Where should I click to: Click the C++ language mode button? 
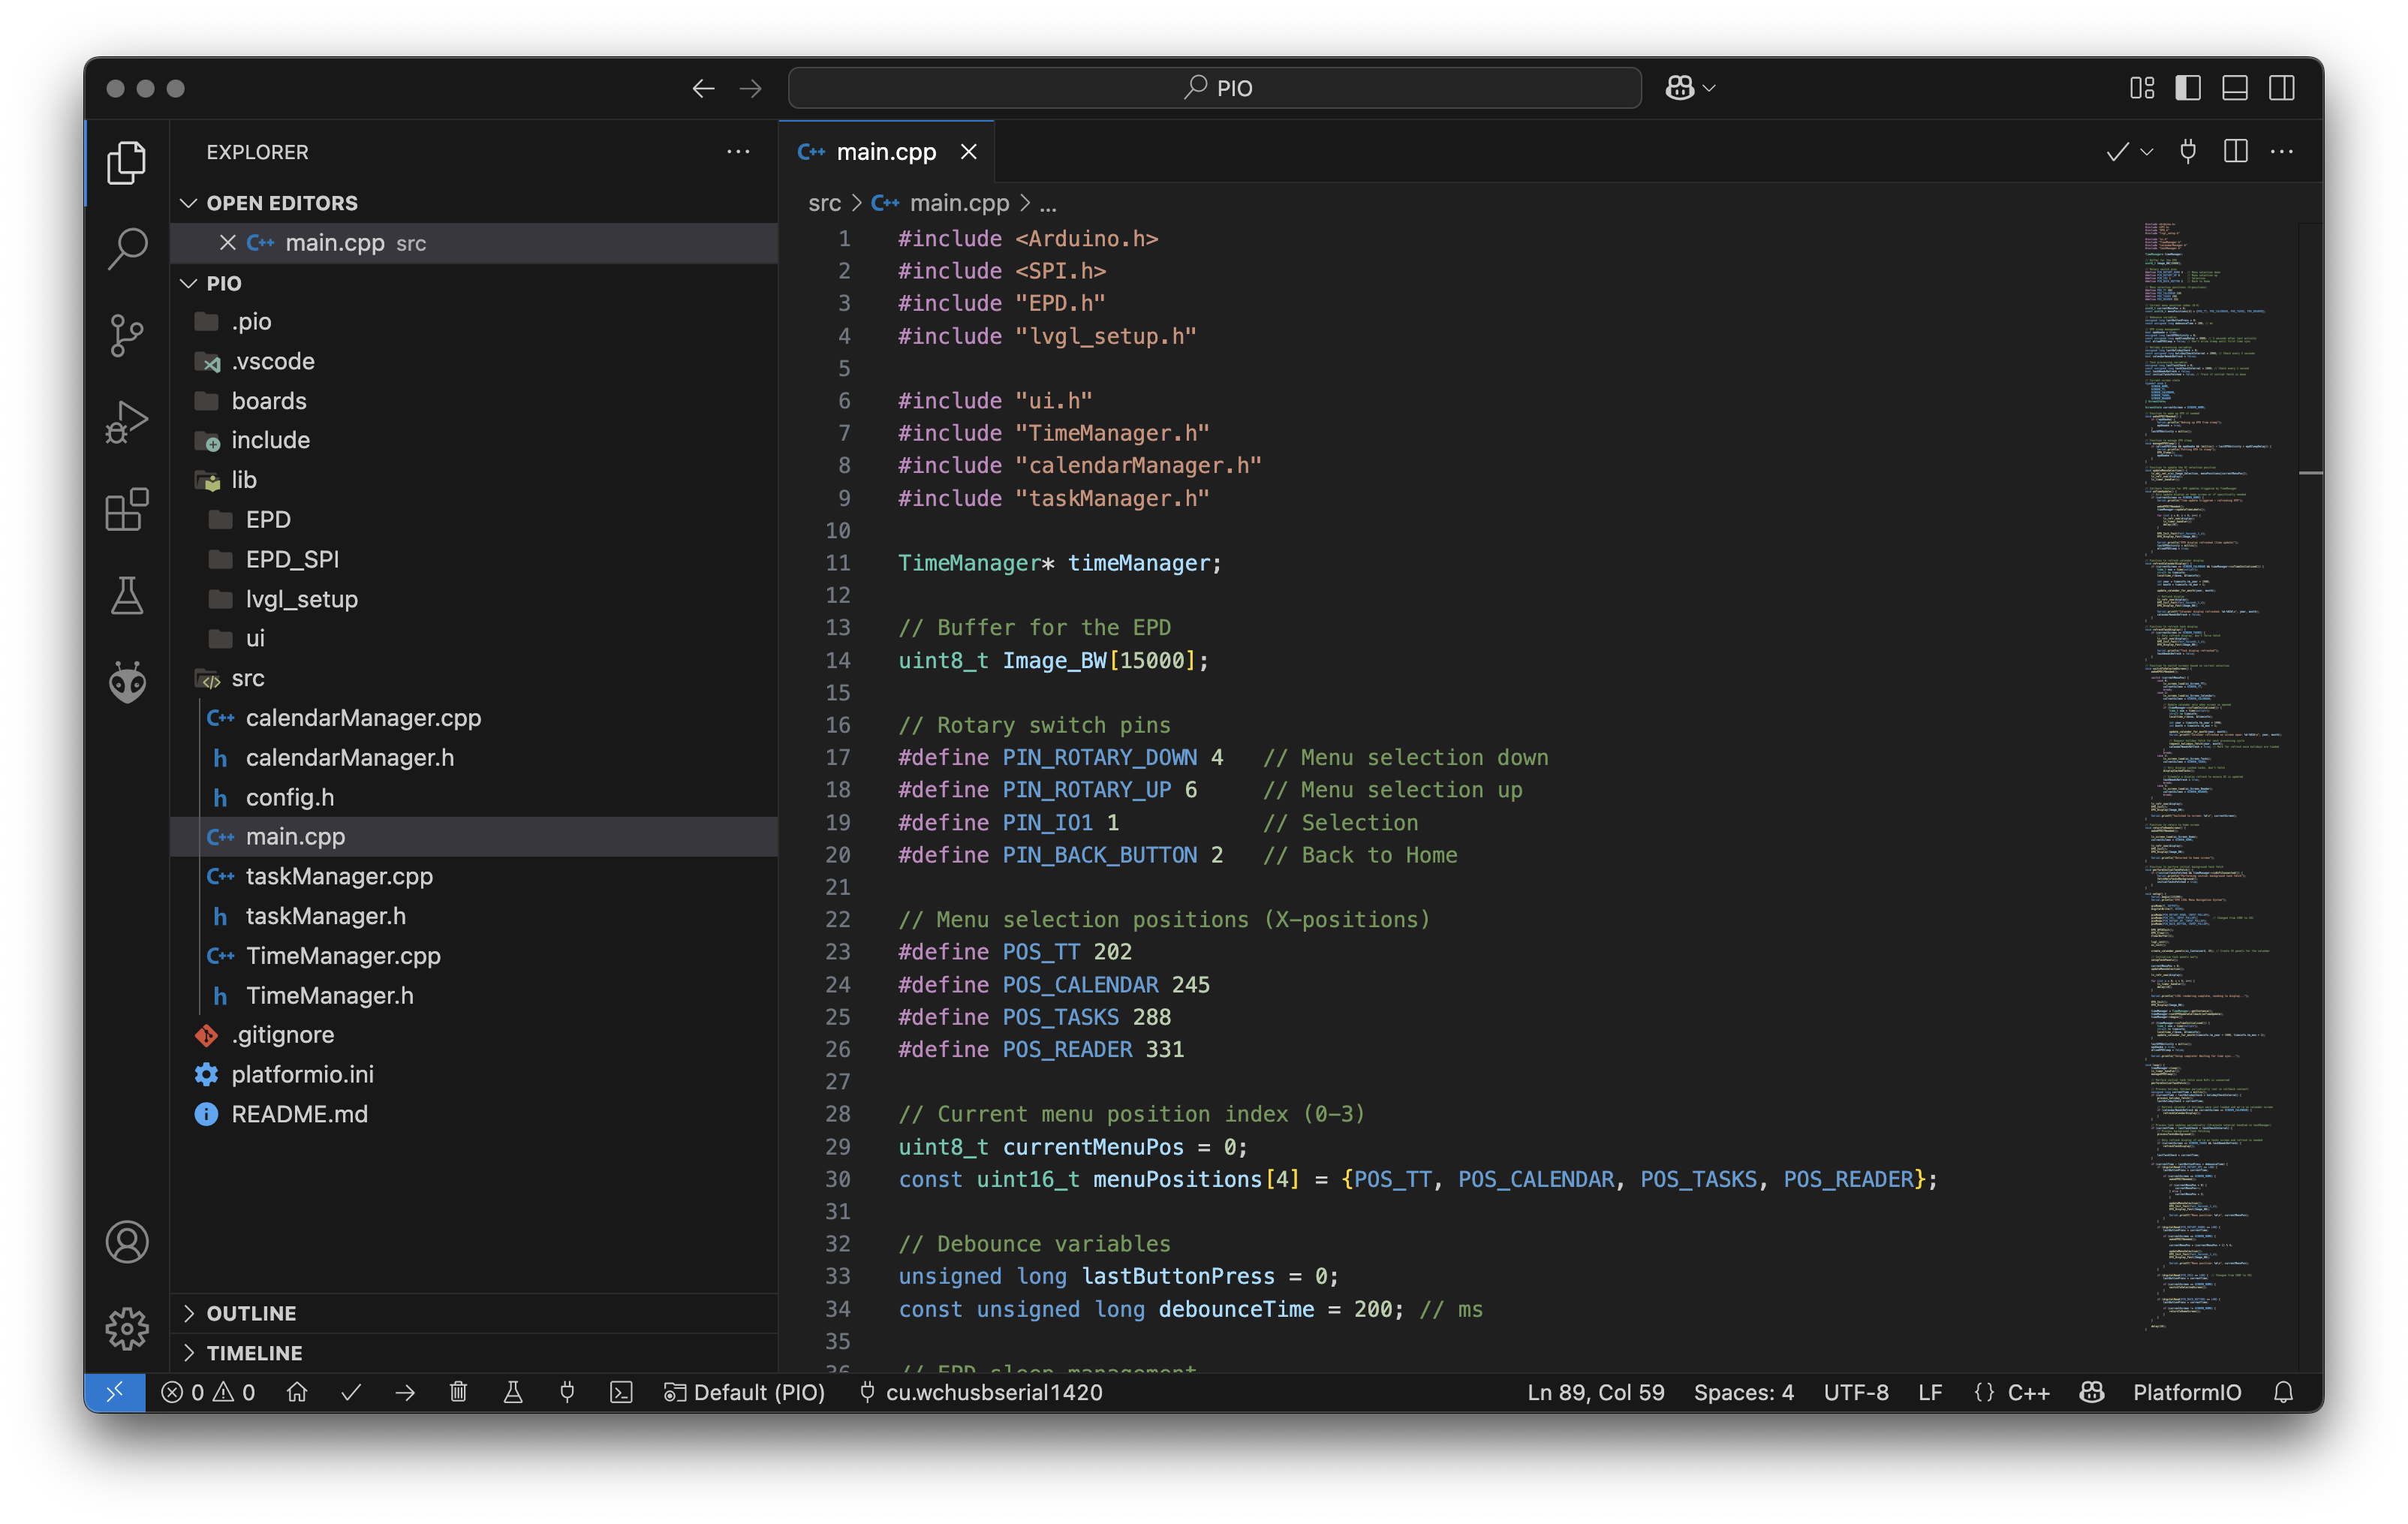click(2028, 1392)
